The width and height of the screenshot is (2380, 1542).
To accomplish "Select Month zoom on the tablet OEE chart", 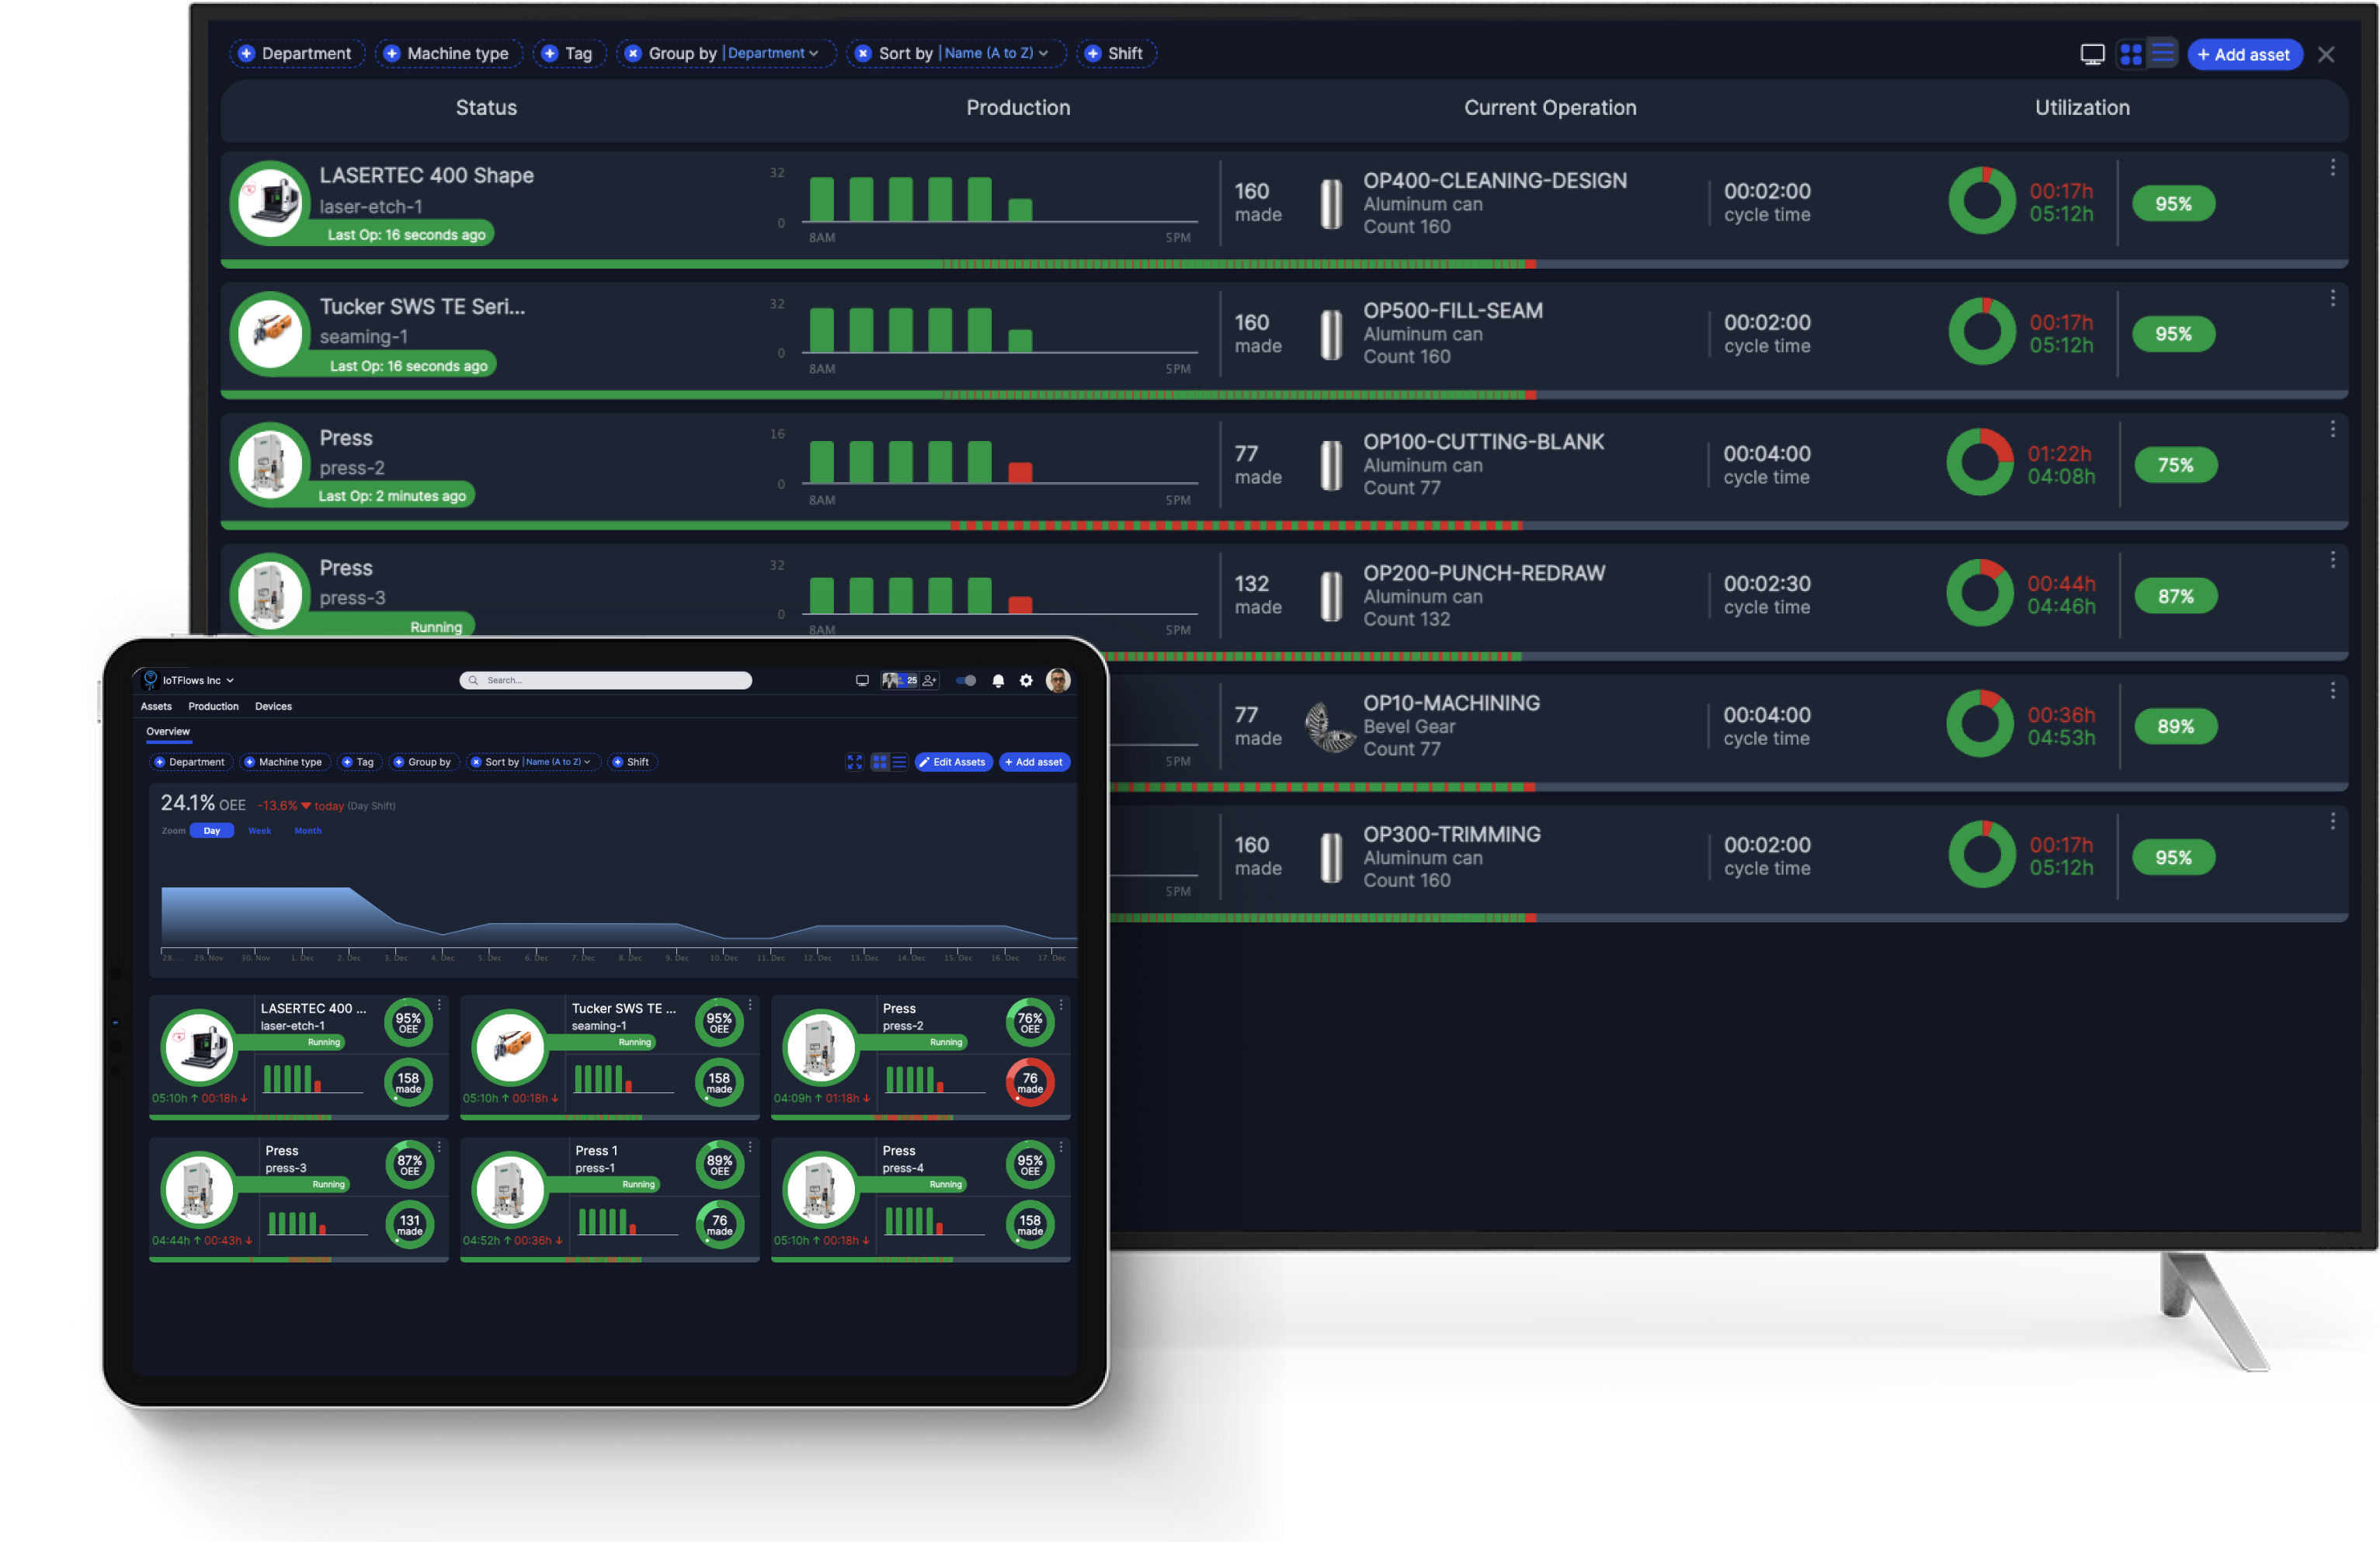I will [308, 831].
